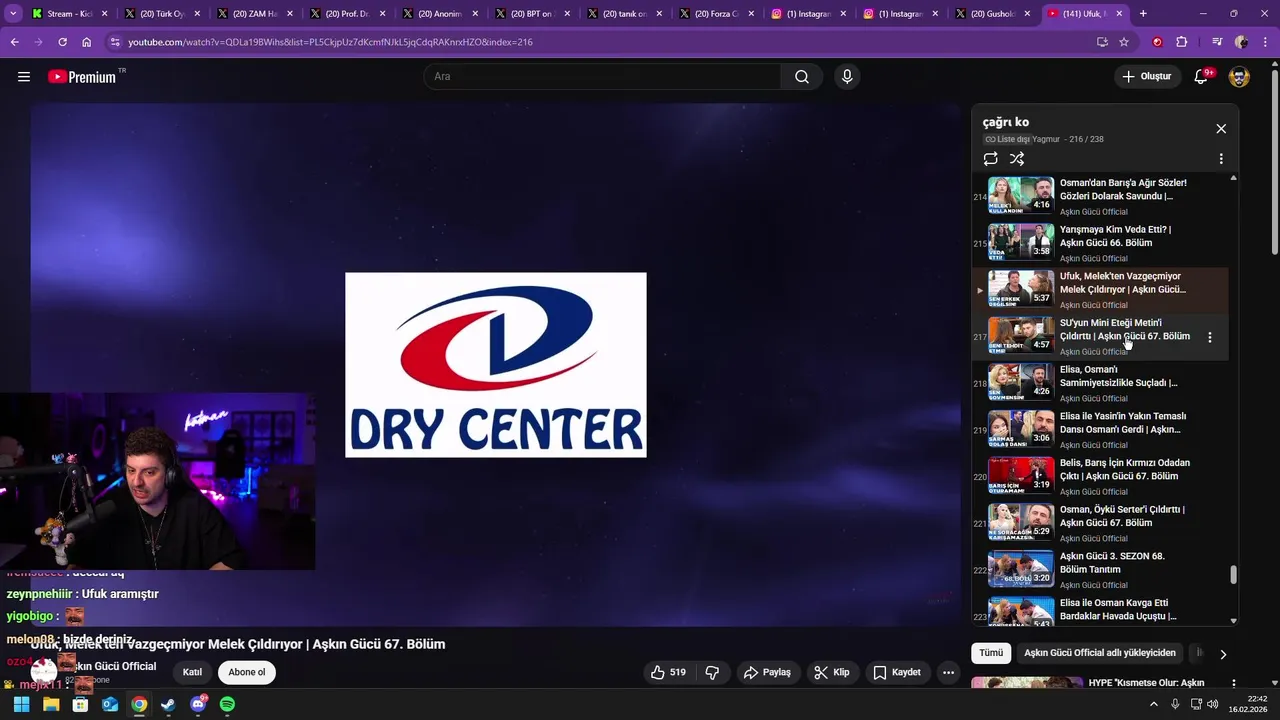Open the notifications bell
The height and width of the screenshot is (720, 1280).
[x=1202, y=77]
